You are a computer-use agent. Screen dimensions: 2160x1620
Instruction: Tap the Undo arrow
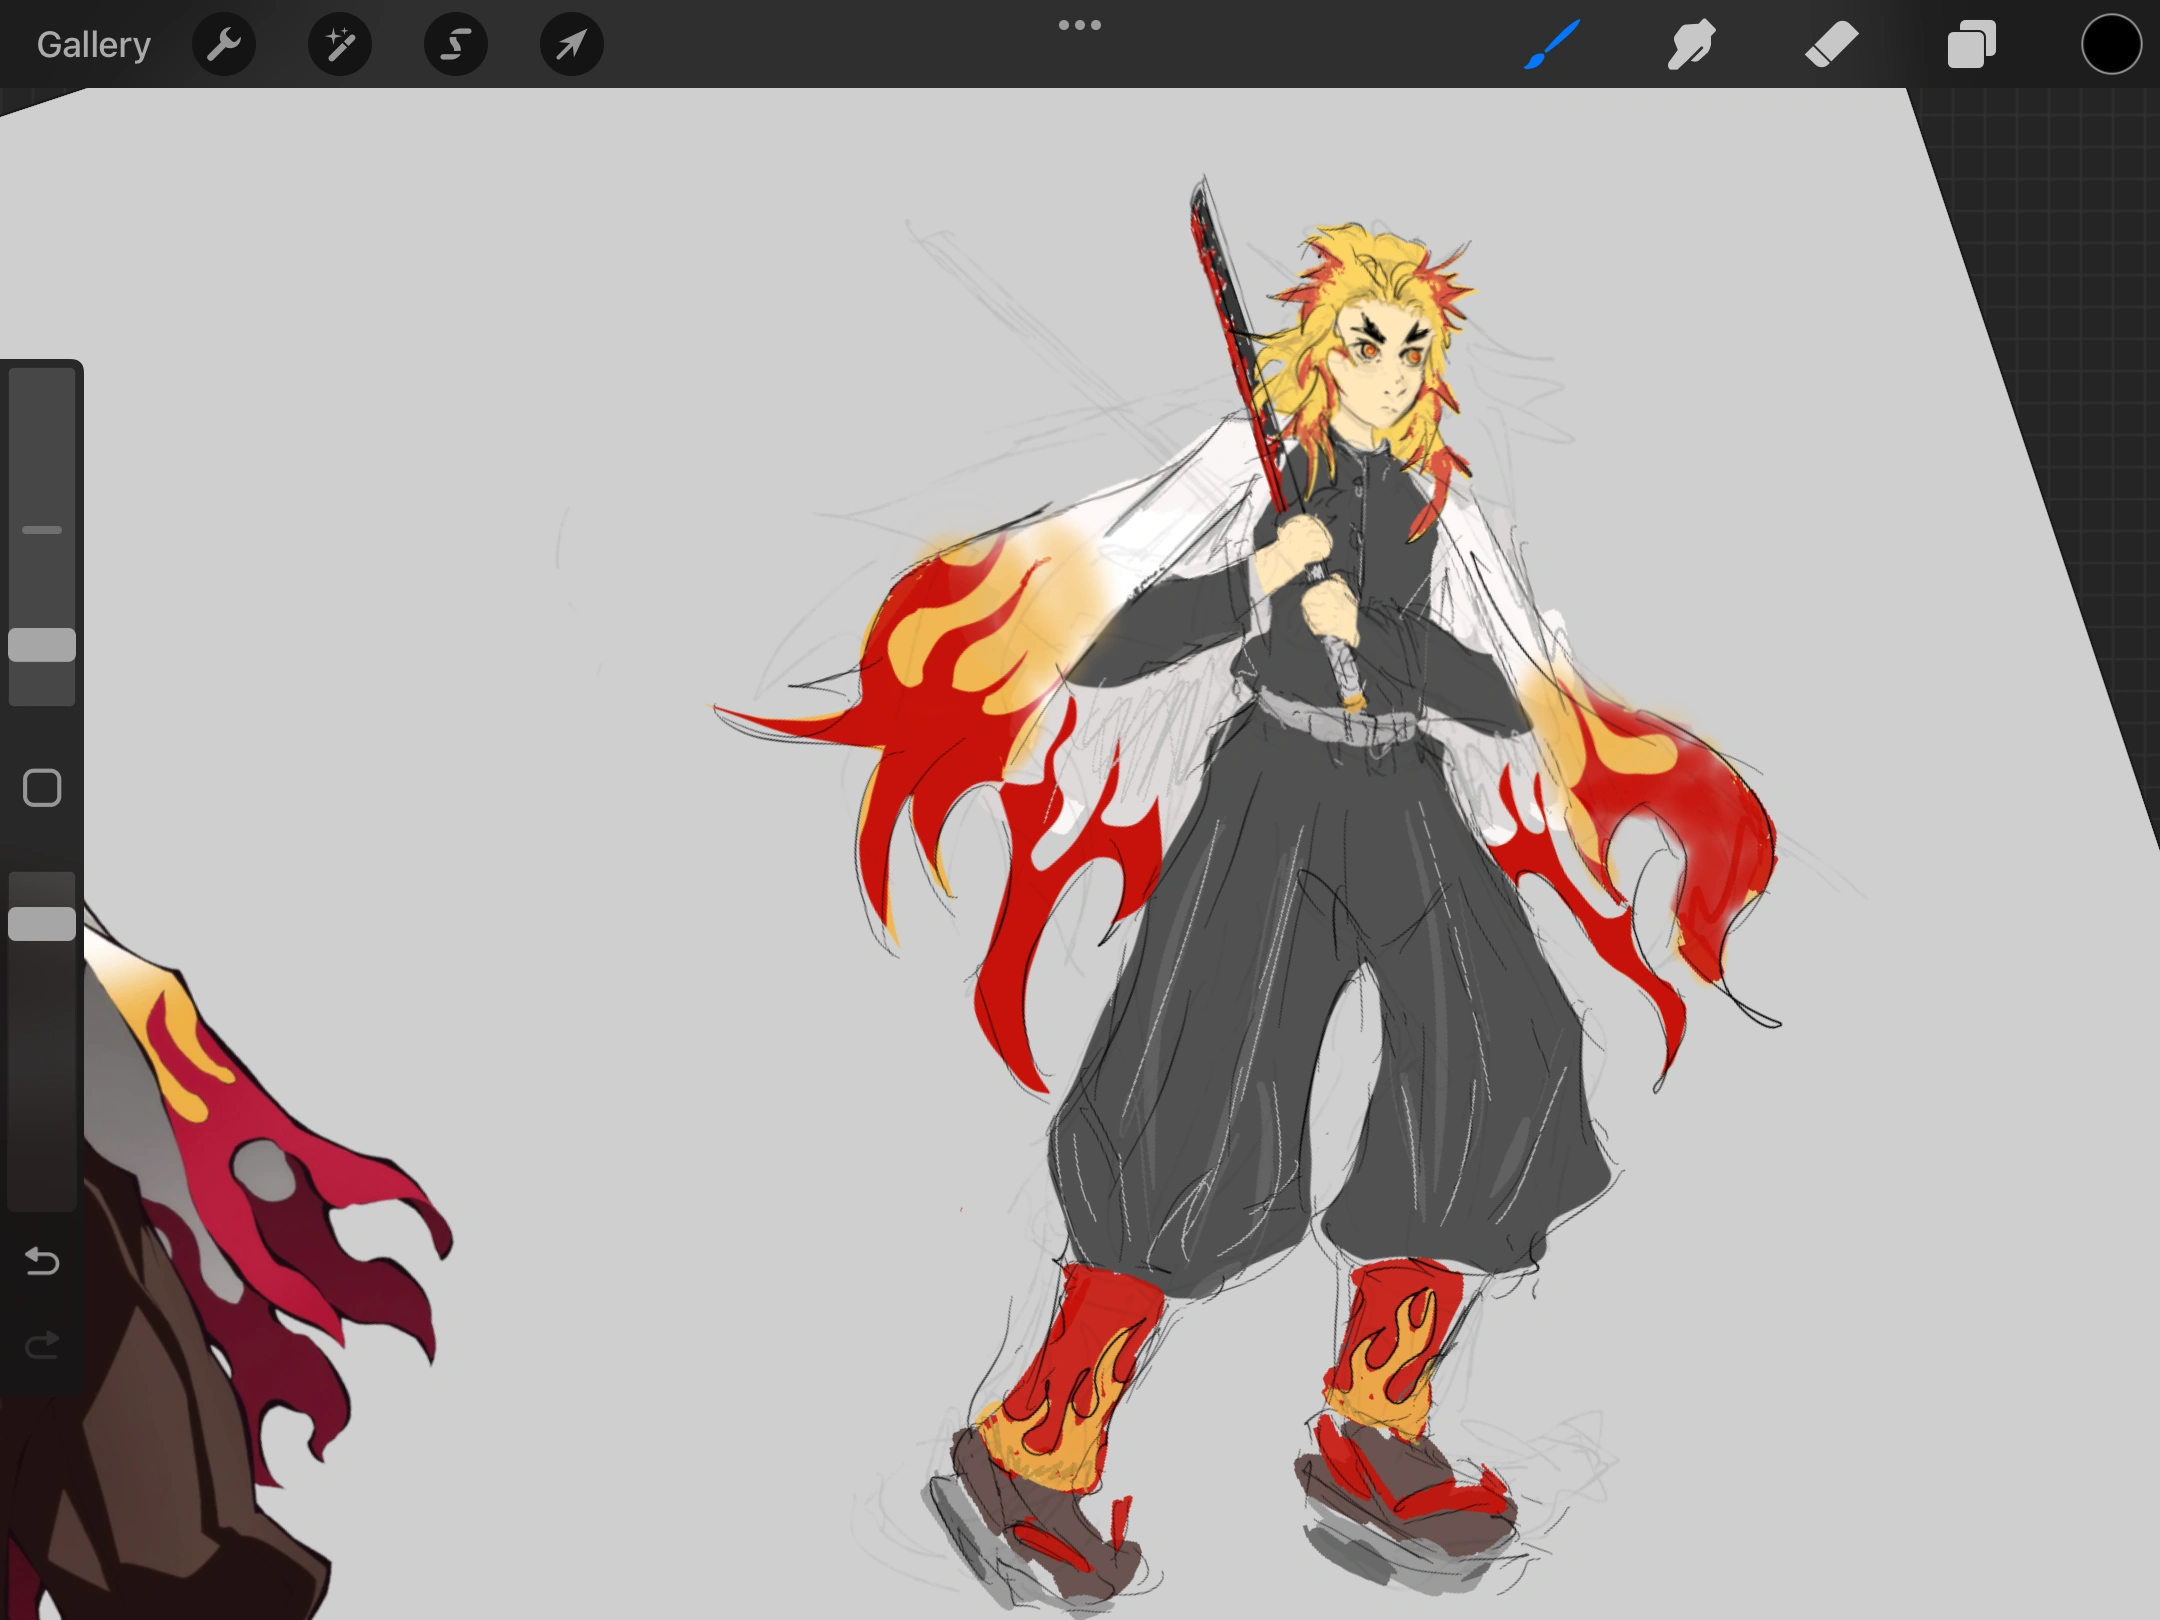[42, 1262]
